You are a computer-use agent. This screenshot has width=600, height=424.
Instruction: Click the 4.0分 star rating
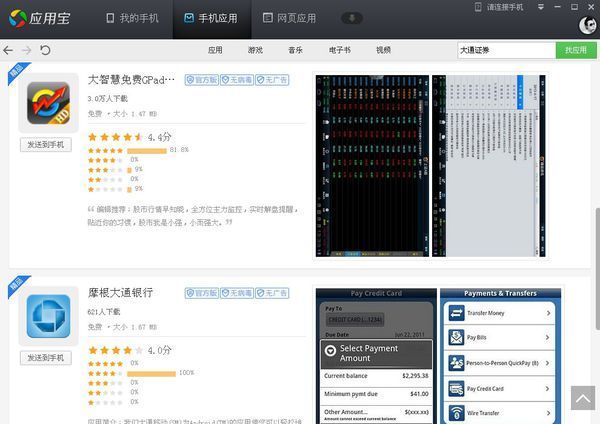click(x=130, y=350)
